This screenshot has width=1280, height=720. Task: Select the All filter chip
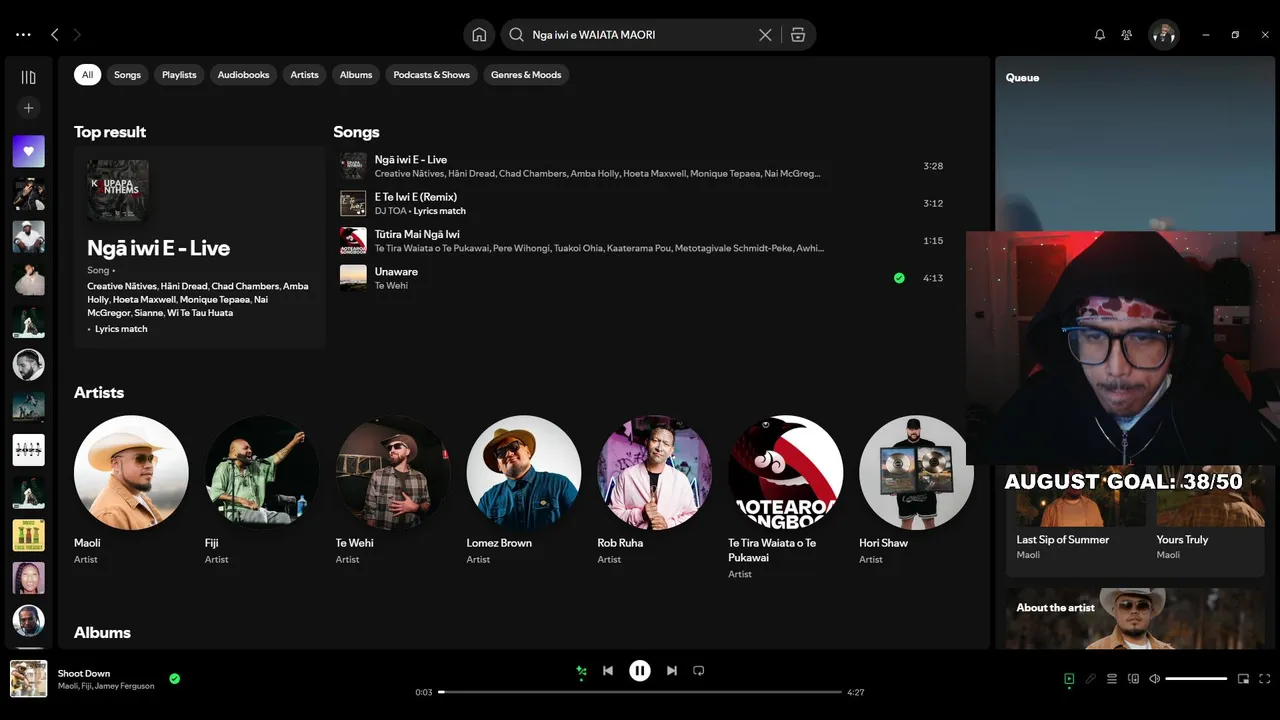click(87, 75)
